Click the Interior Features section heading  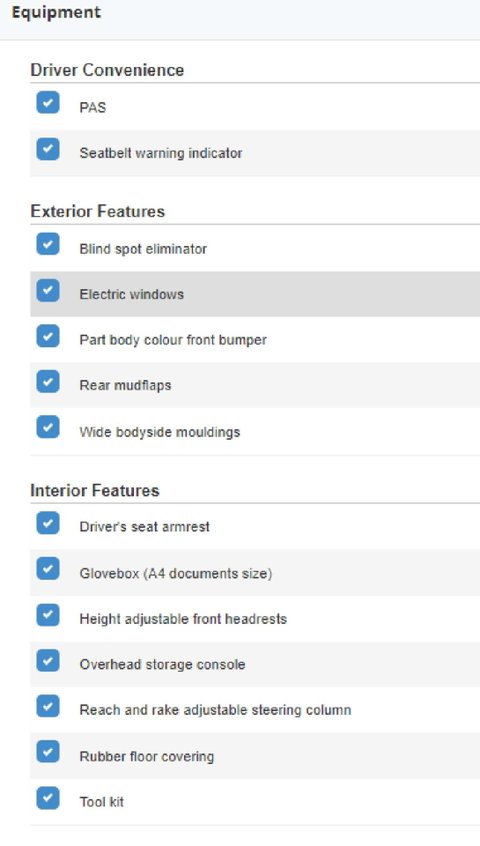tap(95, 490)
